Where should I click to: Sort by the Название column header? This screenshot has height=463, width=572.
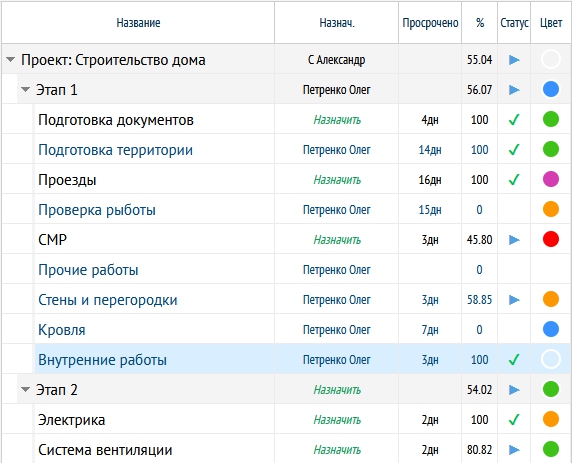pyautogui.click(x=138, y=23)
